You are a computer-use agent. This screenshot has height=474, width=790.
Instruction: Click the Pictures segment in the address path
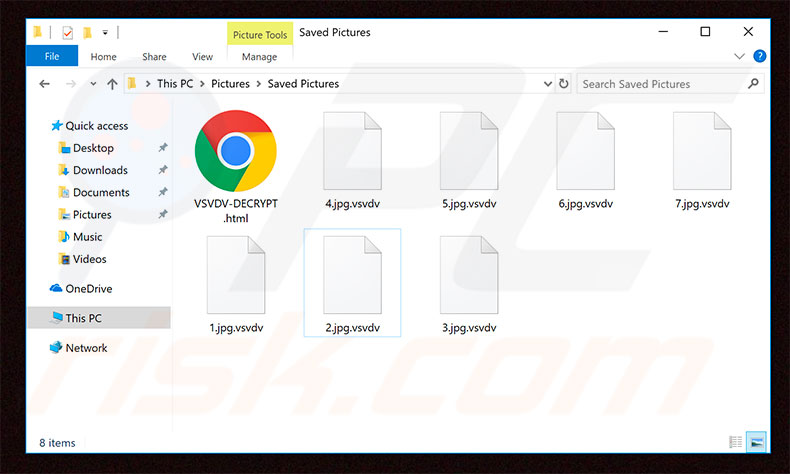click(x=230, y=84)
